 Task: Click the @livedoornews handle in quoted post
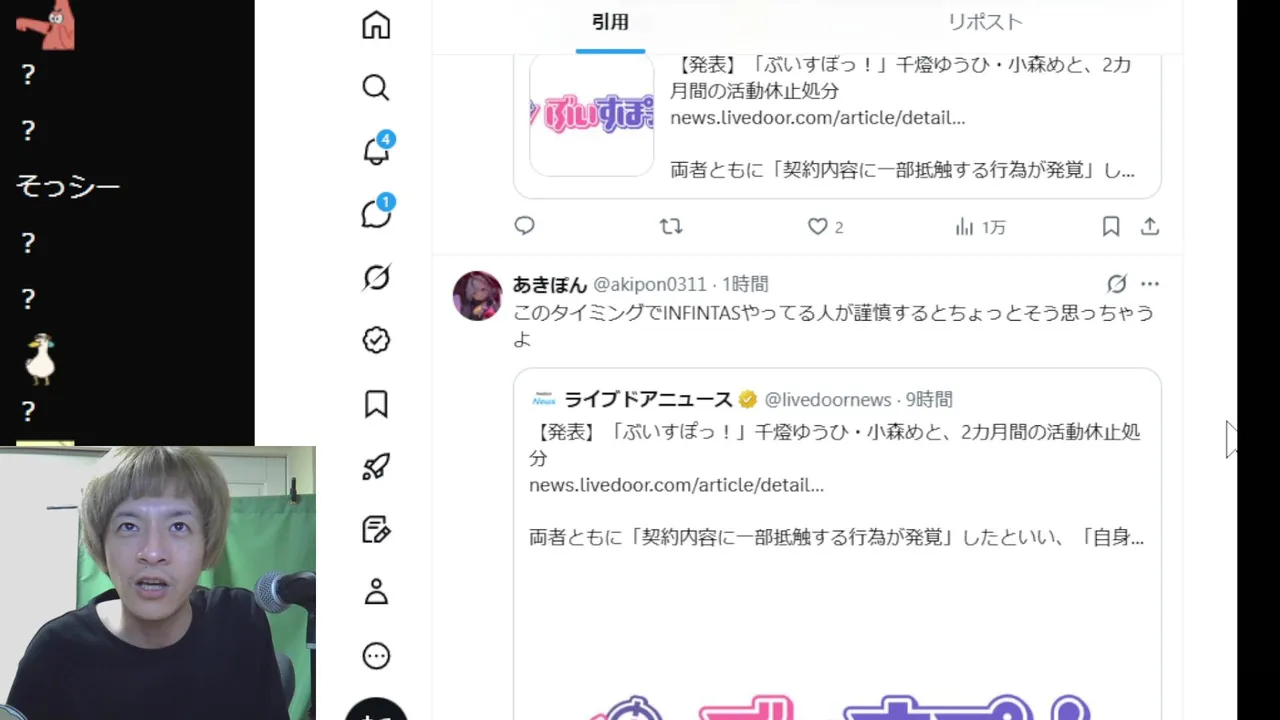click(828, 399)
